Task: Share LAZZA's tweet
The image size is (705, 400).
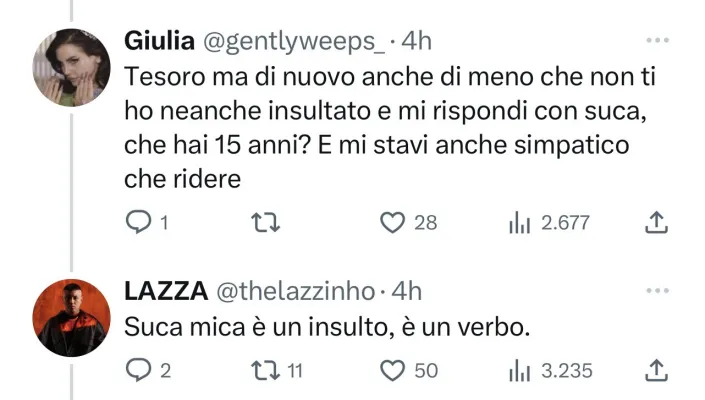Action: coord(657,371)
